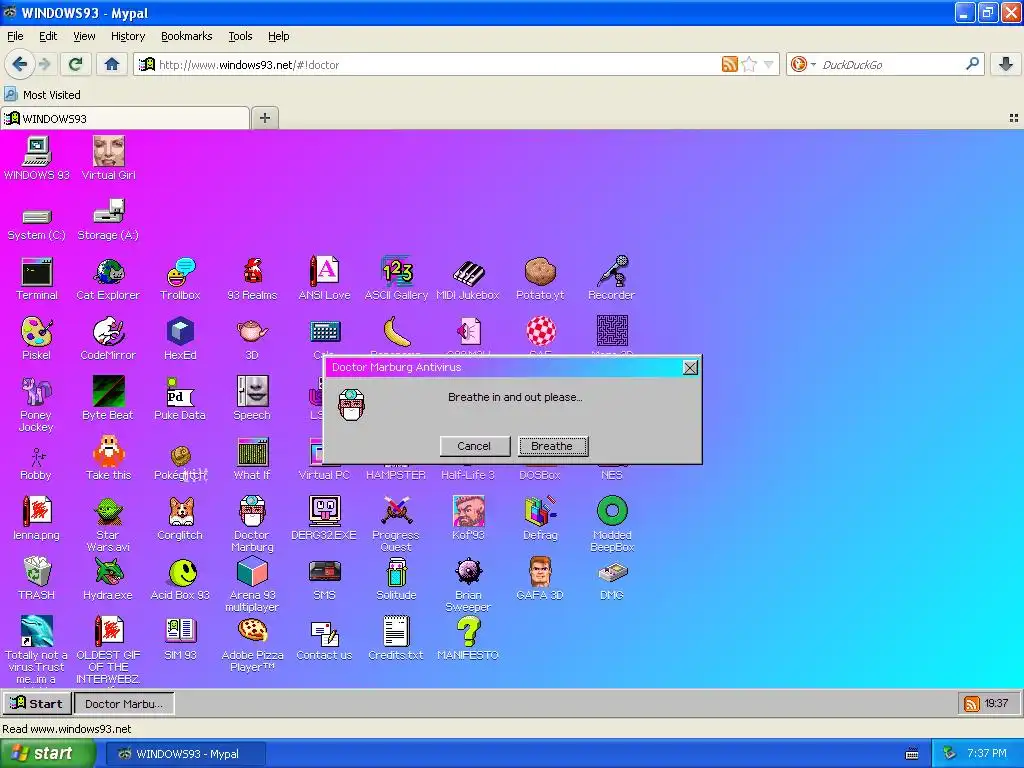Screen dimensions: 1024x768
Task: Click RSS icon in Windows93 tray
Action: (972, 703)
